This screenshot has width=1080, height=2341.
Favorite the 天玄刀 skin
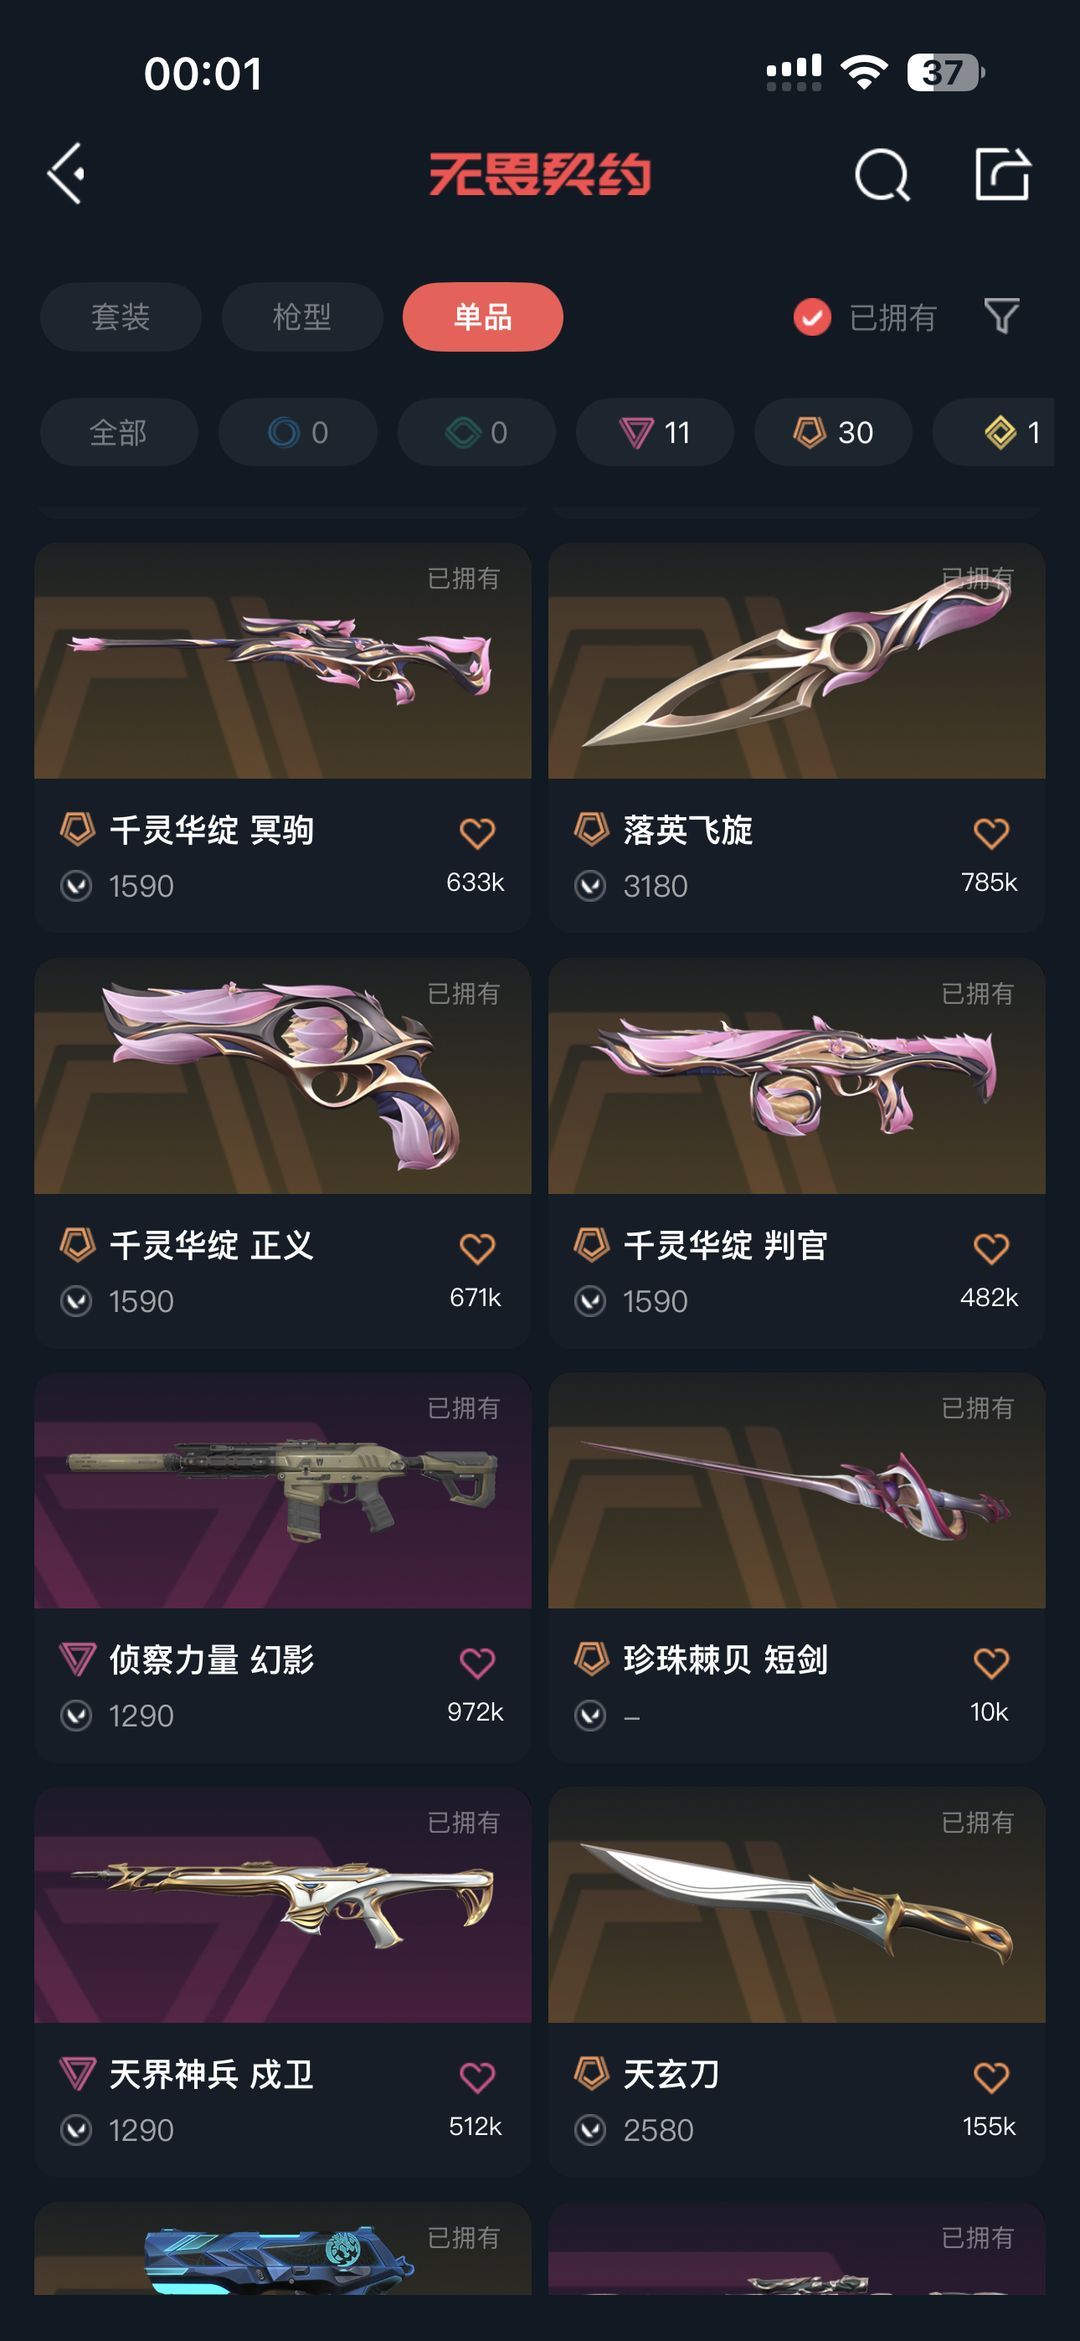pyautogui.click(x=991, y=2077)
